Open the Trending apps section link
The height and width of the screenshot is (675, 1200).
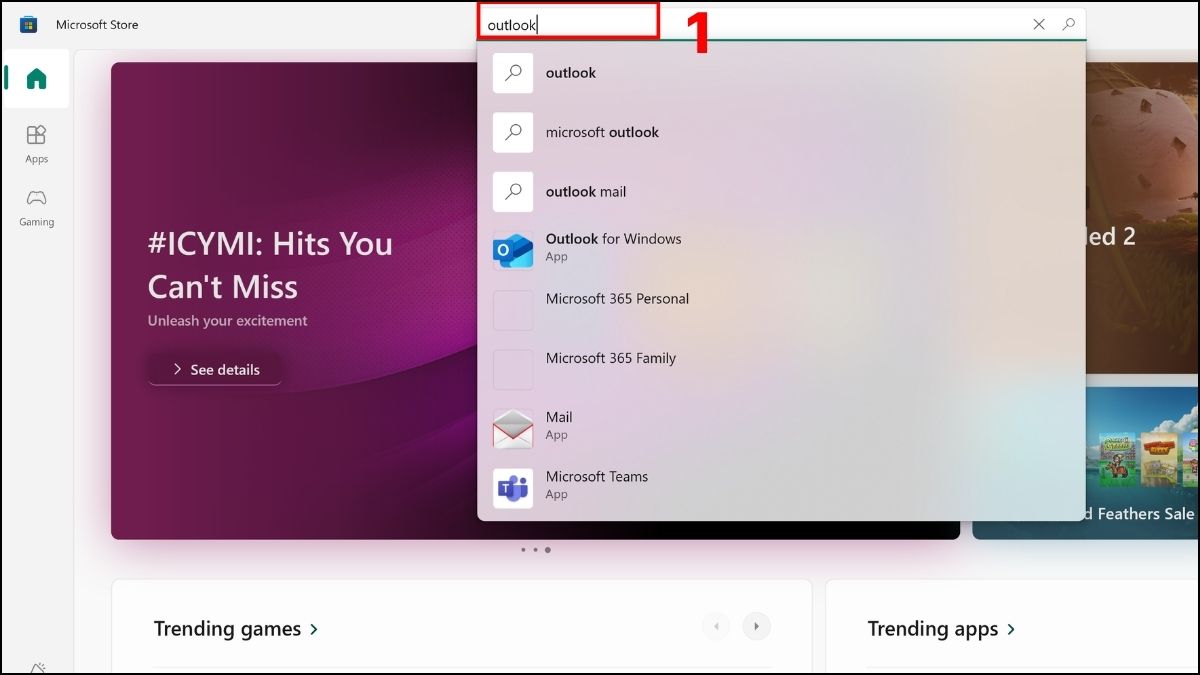(x=941, y=629)
